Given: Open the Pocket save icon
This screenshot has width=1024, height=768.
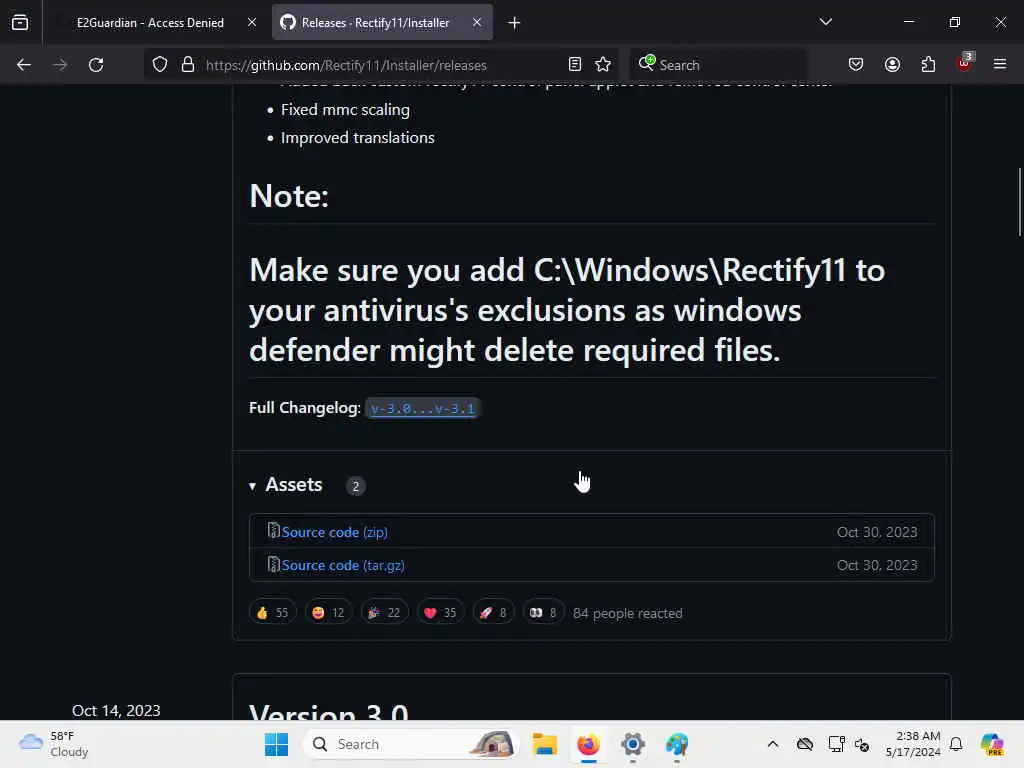Looking at the screenshot, I should tap(856, 65).
